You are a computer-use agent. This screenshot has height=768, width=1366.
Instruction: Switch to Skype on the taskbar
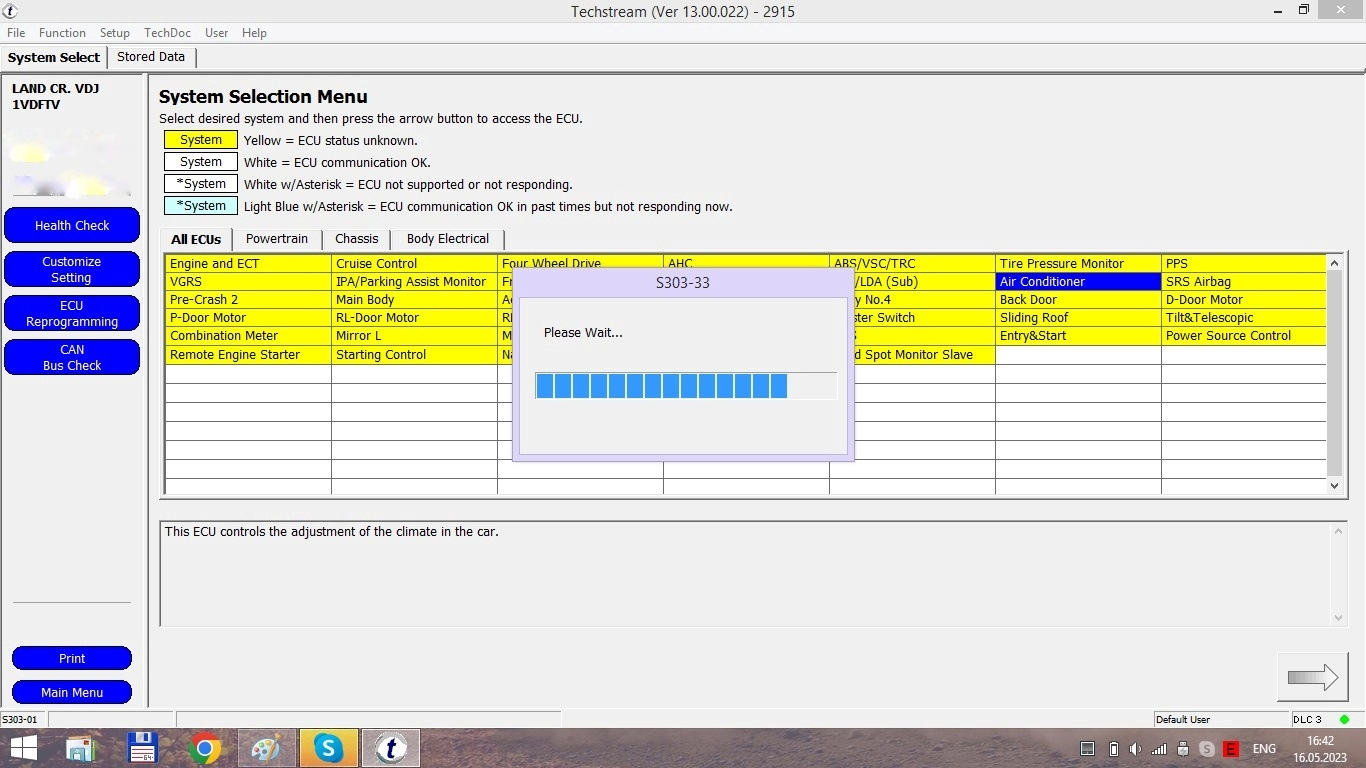[x=328, y=748]
